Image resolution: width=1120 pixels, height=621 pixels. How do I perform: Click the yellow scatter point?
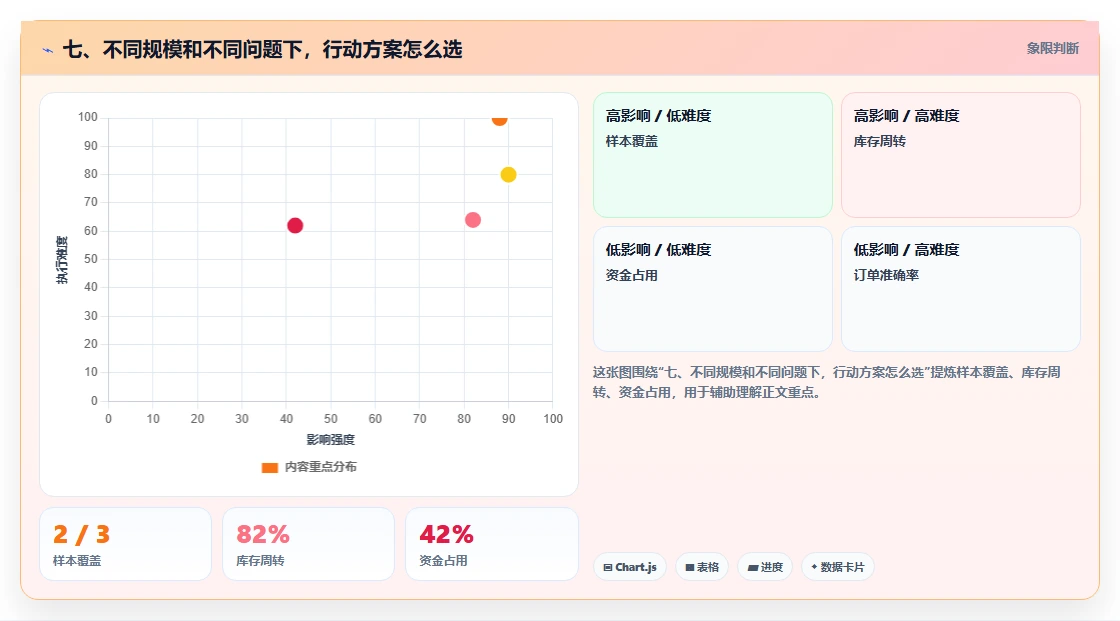coord(508,174)
